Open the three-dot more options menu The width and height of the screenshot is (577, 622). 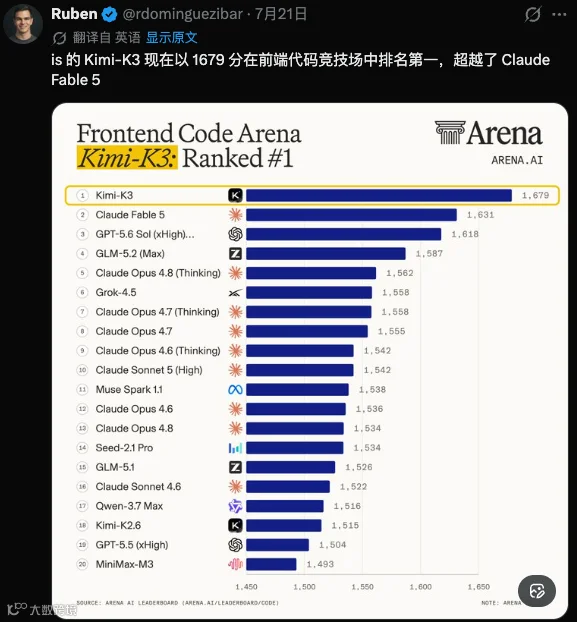point(559,15)
